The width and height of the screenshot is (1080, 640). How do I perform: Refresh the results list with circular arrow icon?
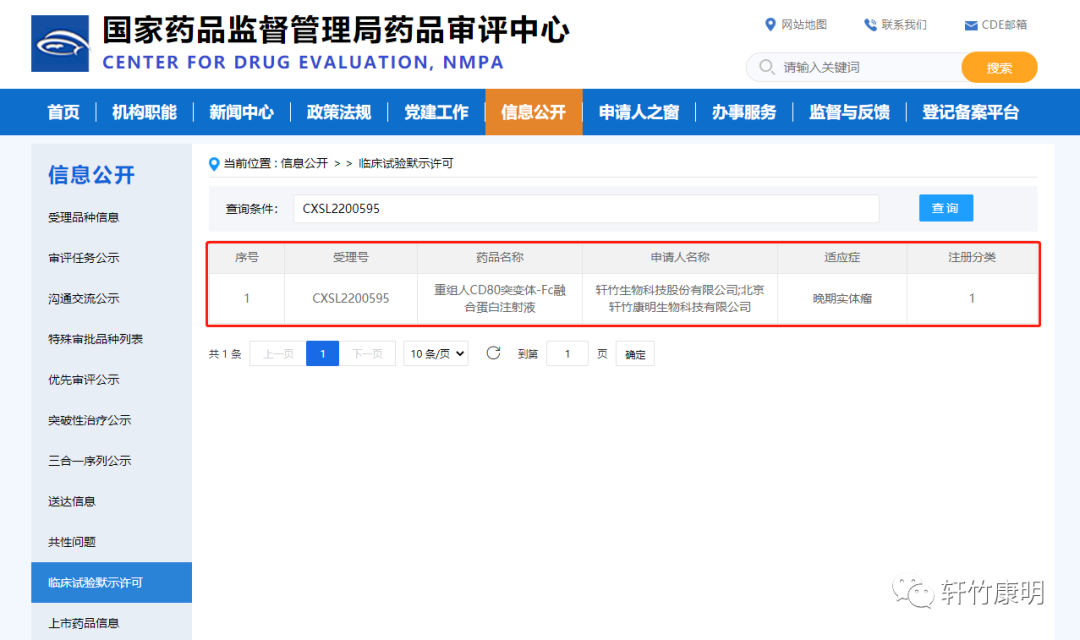coord(492,353)
